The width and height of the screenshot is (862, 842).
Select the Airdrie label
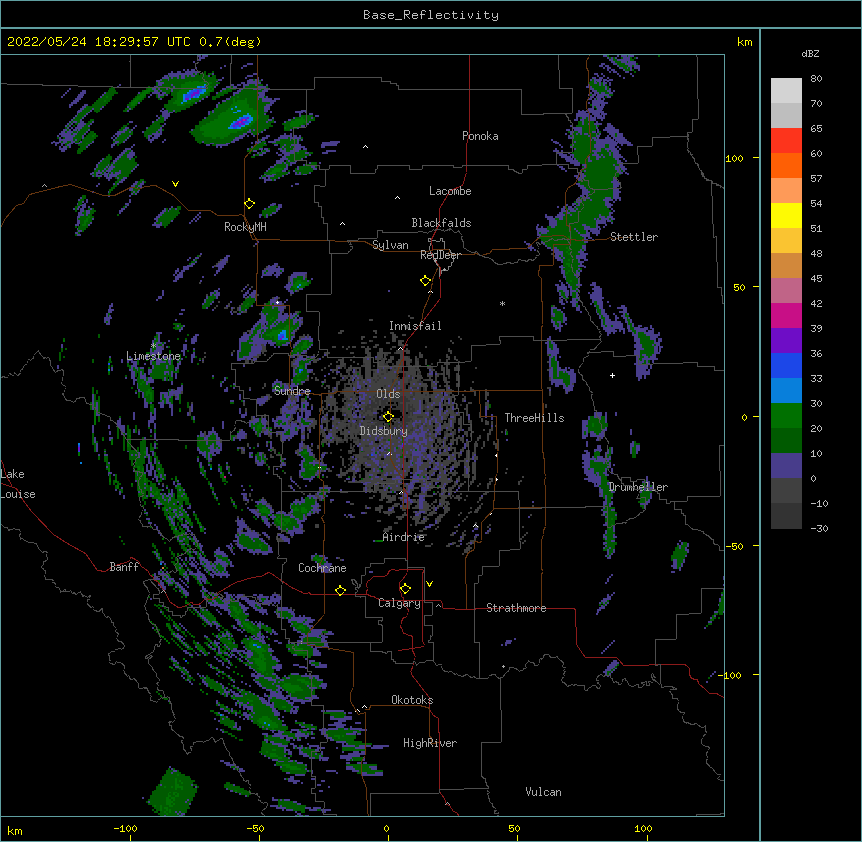click(x=404, y=537)
